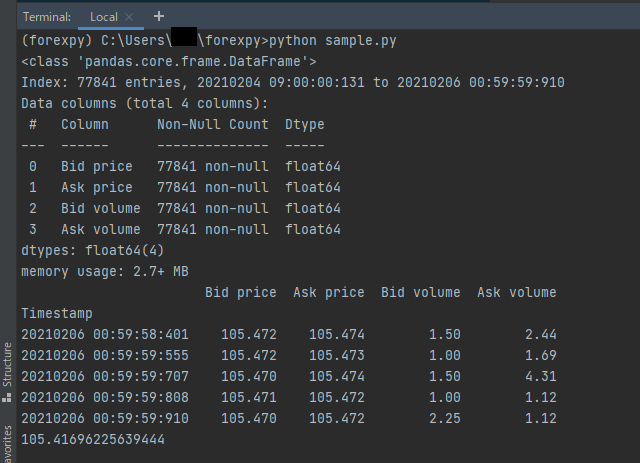Click the final output 105.41696225639444

92,439
